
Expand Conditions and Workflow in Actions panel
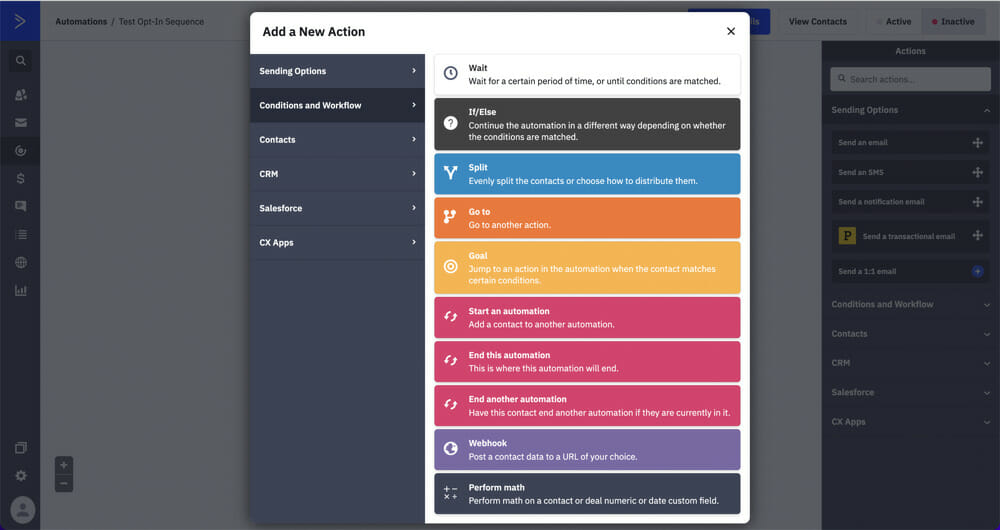pyautogui.click(x=910, y=304)
